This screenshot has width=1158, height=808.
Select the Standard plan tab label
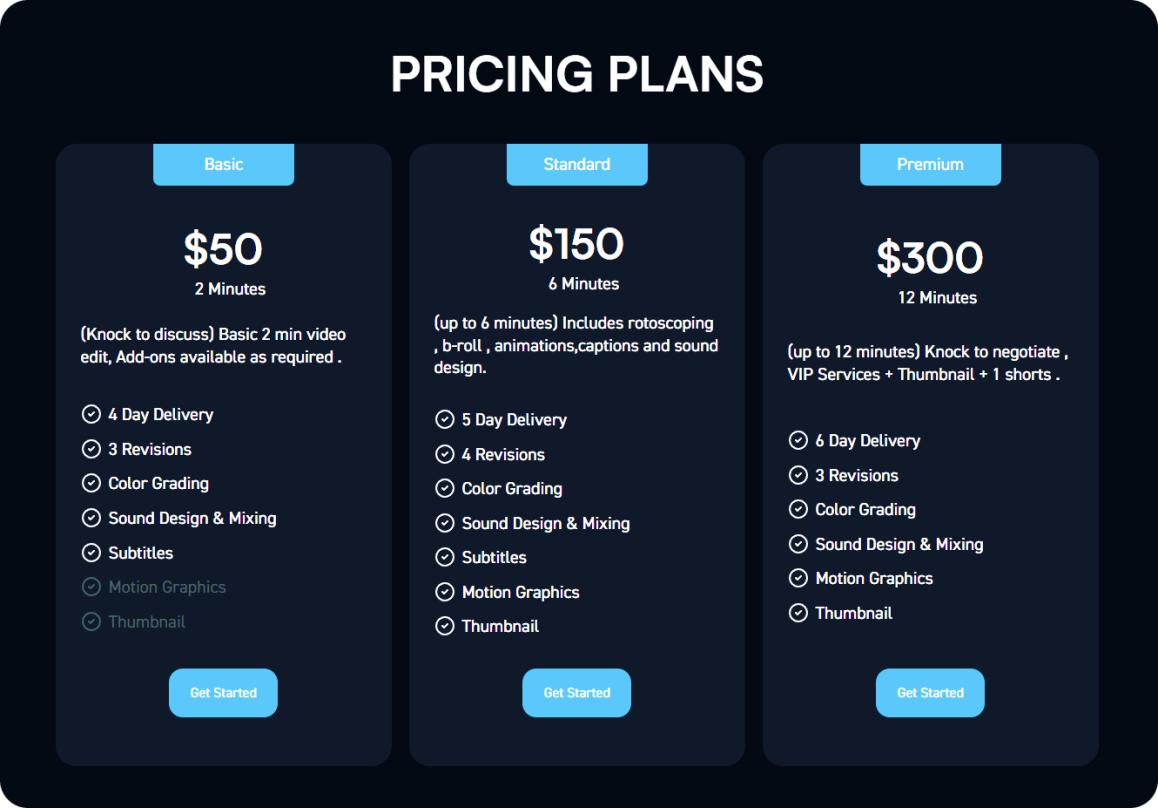pos(577,165)
